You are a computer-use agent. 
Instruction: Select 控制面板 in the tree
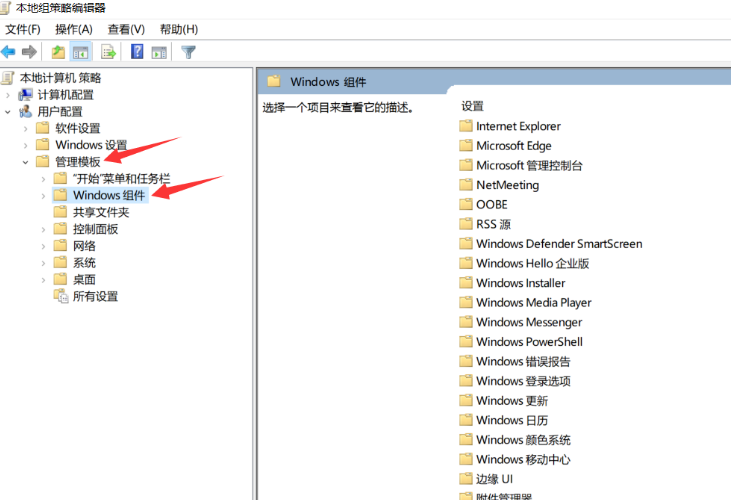coord(95,229)
